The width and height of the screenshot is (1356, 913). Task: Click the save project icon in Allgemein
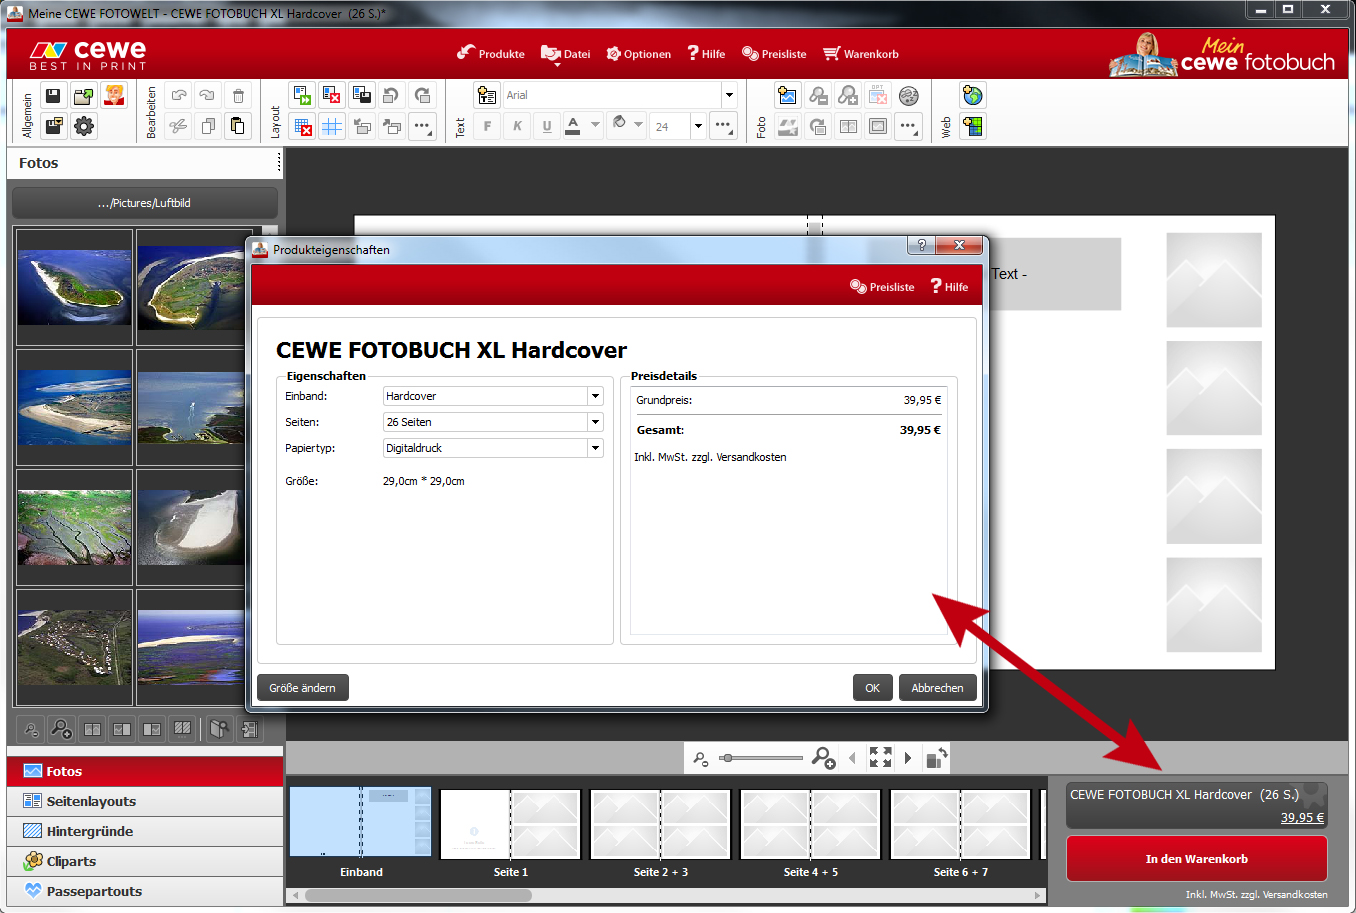54,96
